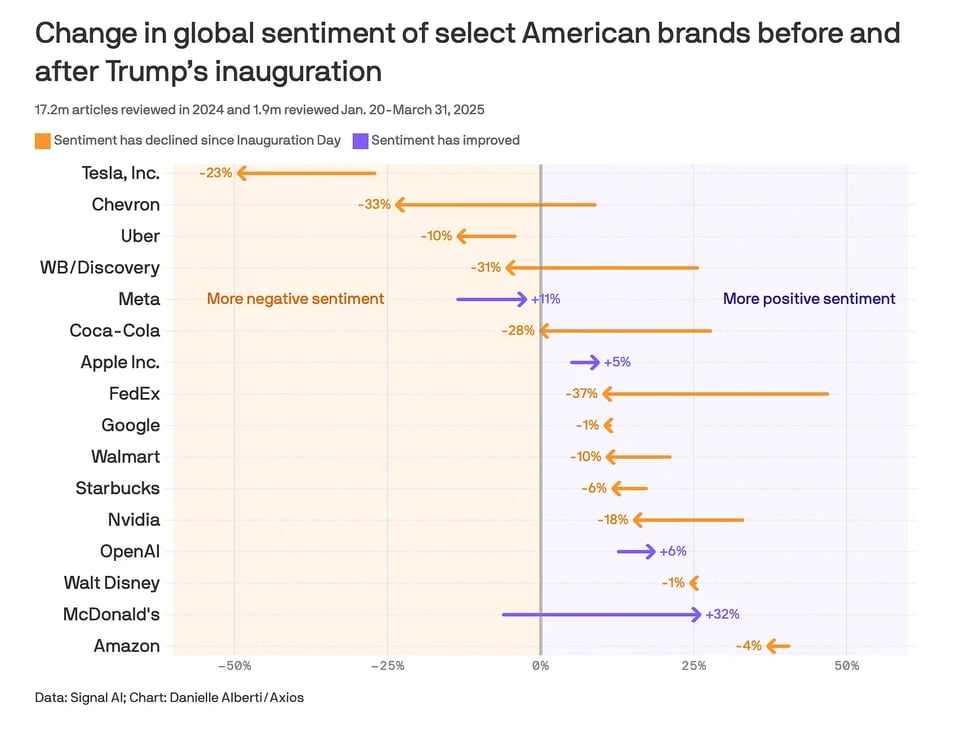This screenshot has height=734, width=960.
Task: Click FedEx's orange arrowhead near -37%
Action: click(606, 394)
